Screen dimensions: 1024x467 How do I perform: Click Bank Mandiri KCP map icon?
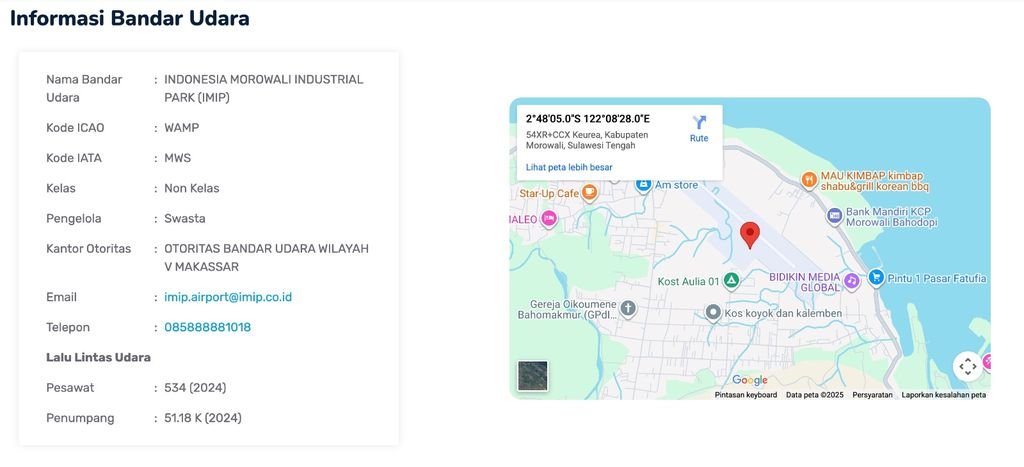[x=834, y=215]
